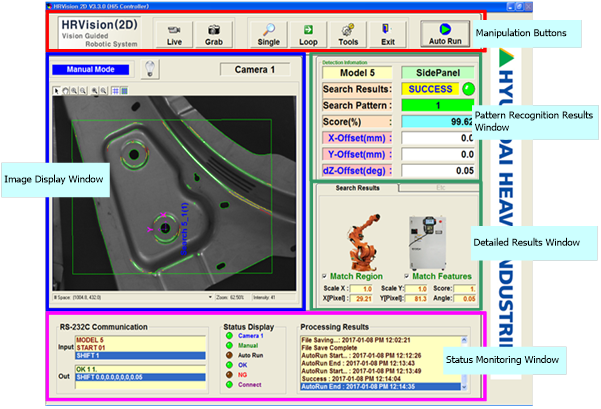This screenshot has width=601, height=409.
Task: Toggle the Match Region checkbox
Action: pyautogui.click(x=325, y=276)
